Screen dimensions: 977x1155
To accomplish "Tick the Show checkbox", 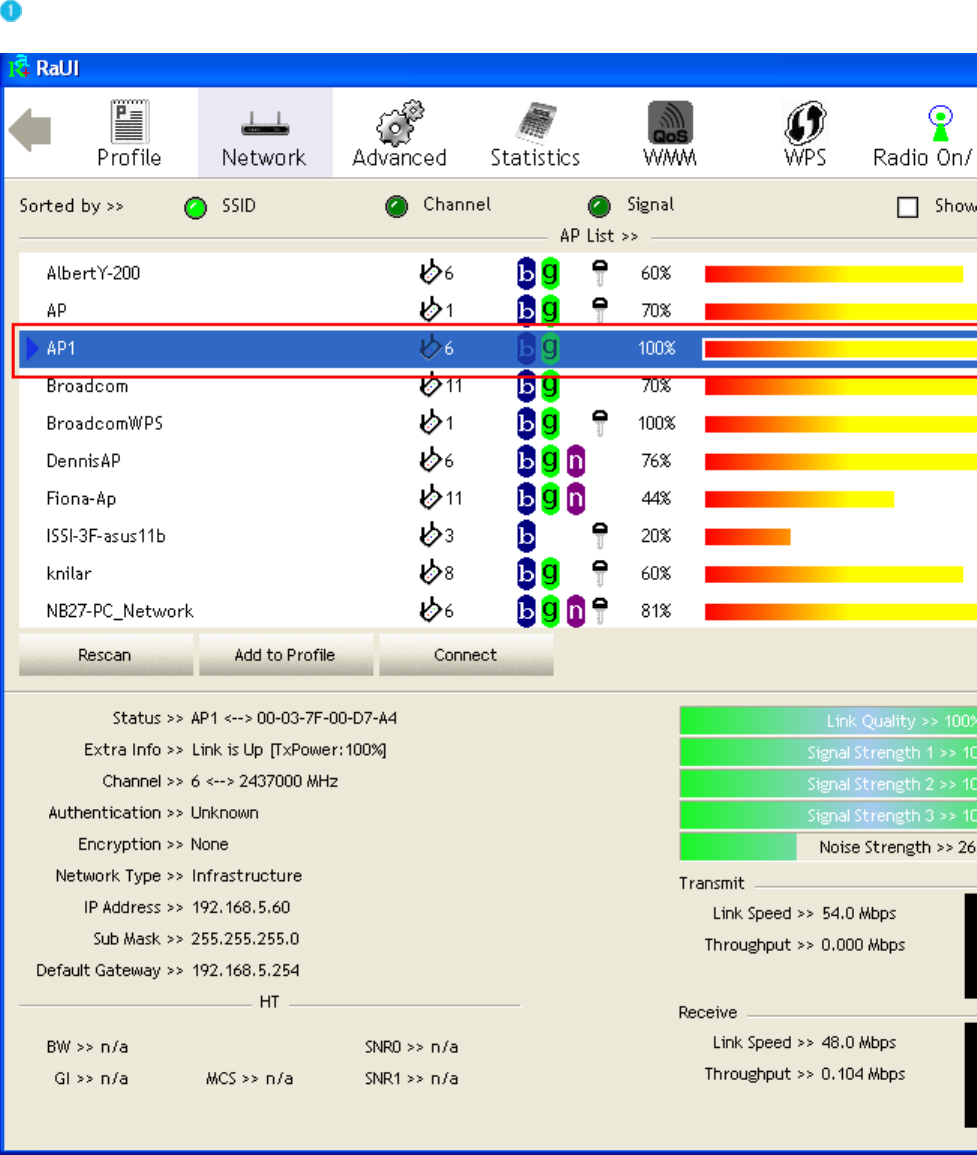I will (907, 207).
